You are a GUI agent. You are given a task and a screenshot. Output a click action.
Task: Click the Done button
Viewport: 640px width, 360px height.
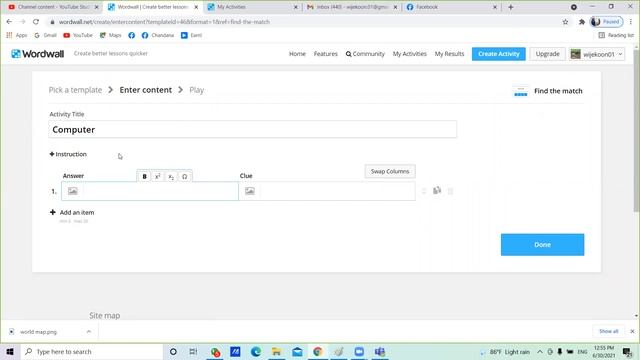coord(542,244)
